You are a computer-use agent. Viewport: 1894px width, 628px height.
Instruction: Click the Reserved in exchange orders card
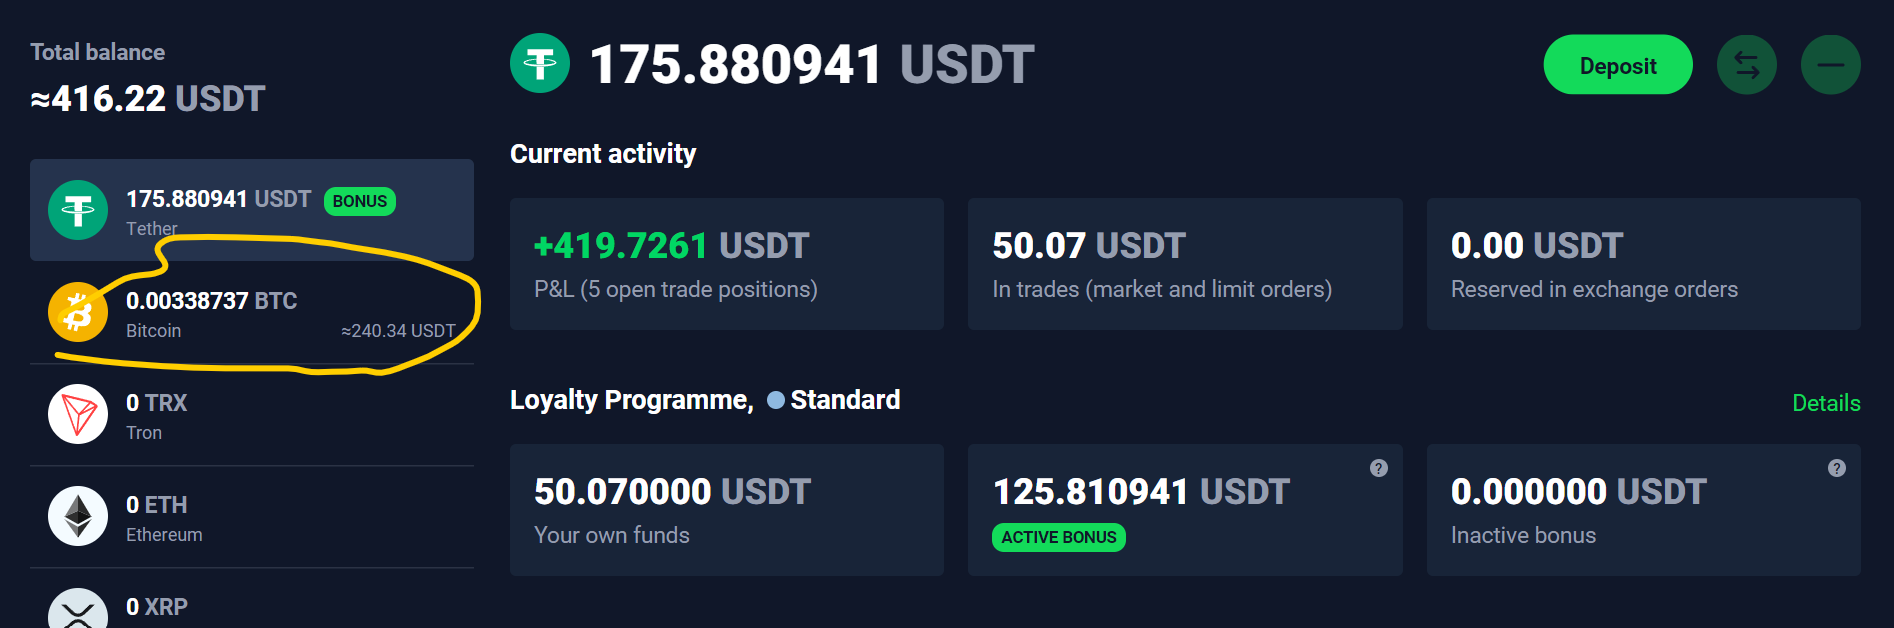[x=1642, y=264]
